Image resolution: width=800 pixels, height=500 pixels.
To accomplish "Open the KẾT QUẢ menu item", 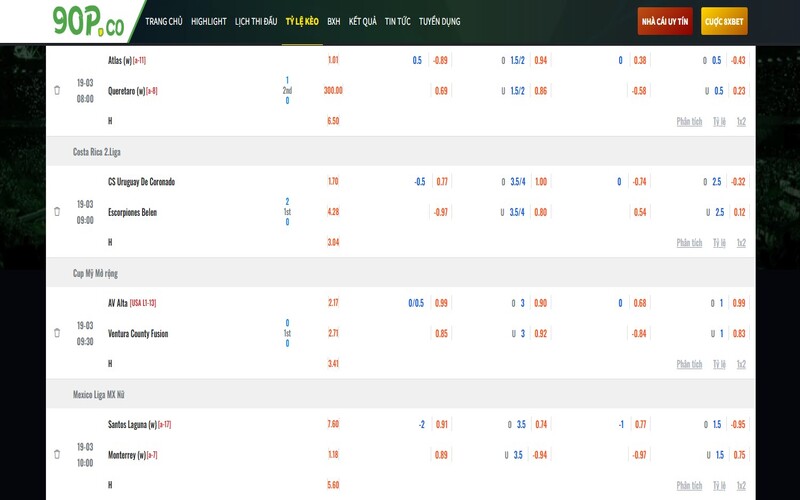I will point(363,21).
